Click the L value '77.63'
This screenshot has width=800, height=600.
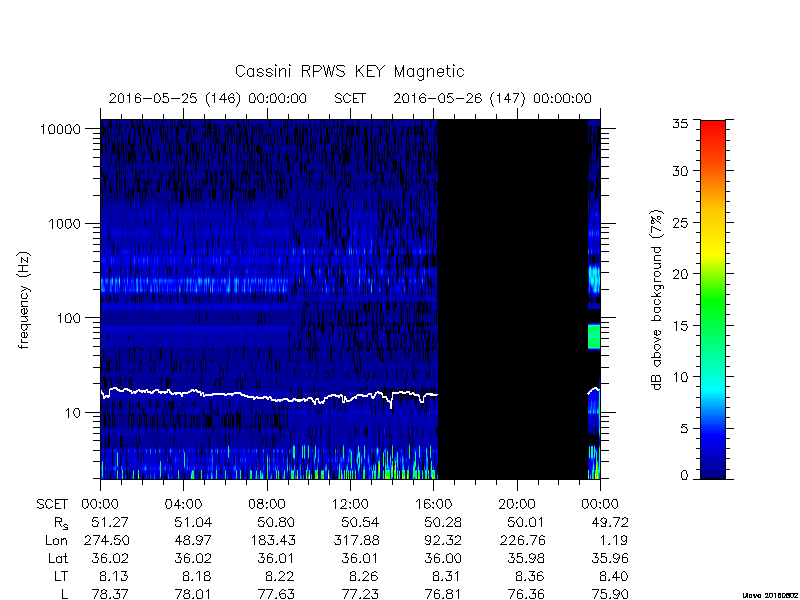(x=276, y=594)
